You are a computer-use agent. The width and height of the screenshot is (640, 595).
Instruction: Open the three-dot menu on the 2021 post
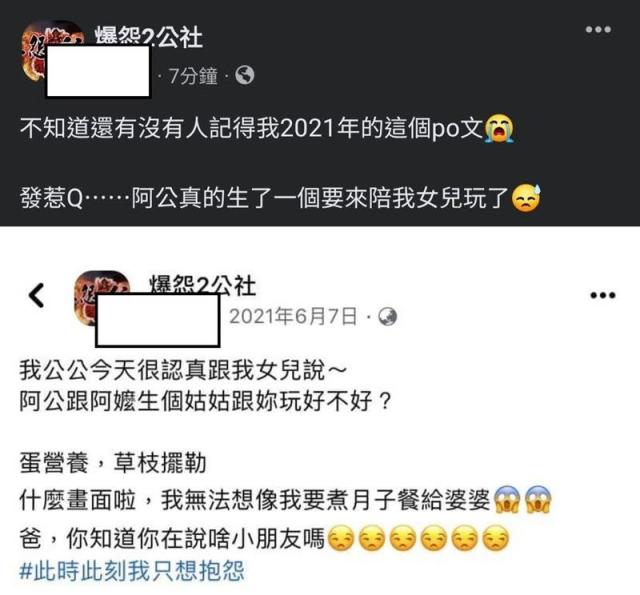pos(603,295)
